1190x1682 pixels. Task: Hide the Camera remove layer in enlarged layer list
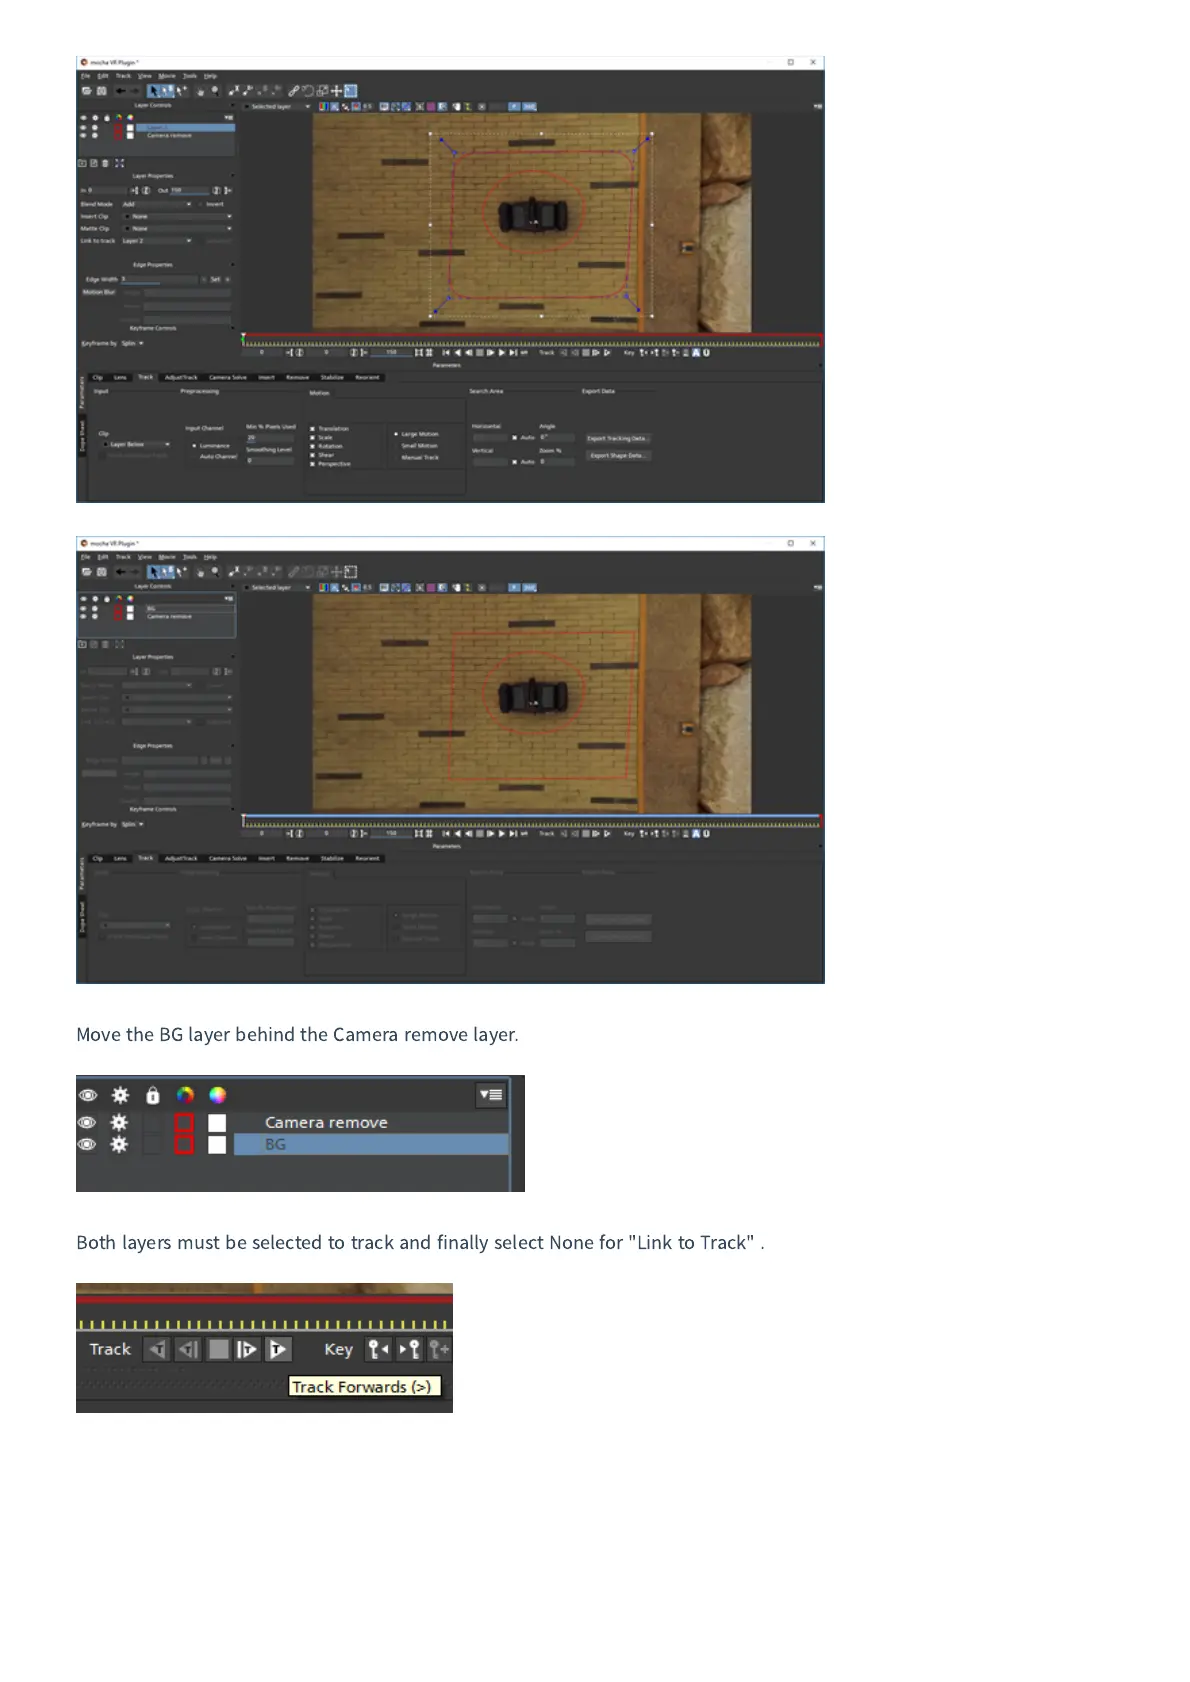[x=87, y=1122]
